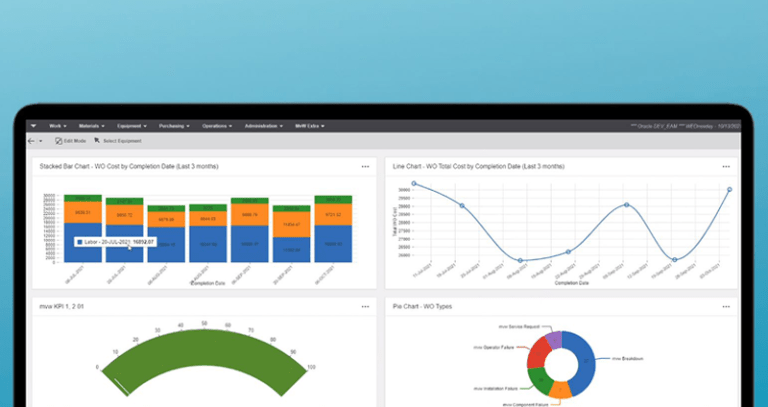Open Line Chart widget options (three dots)
Screen dimensions: 768x407
pyautogui.click(x=726, y=167)
